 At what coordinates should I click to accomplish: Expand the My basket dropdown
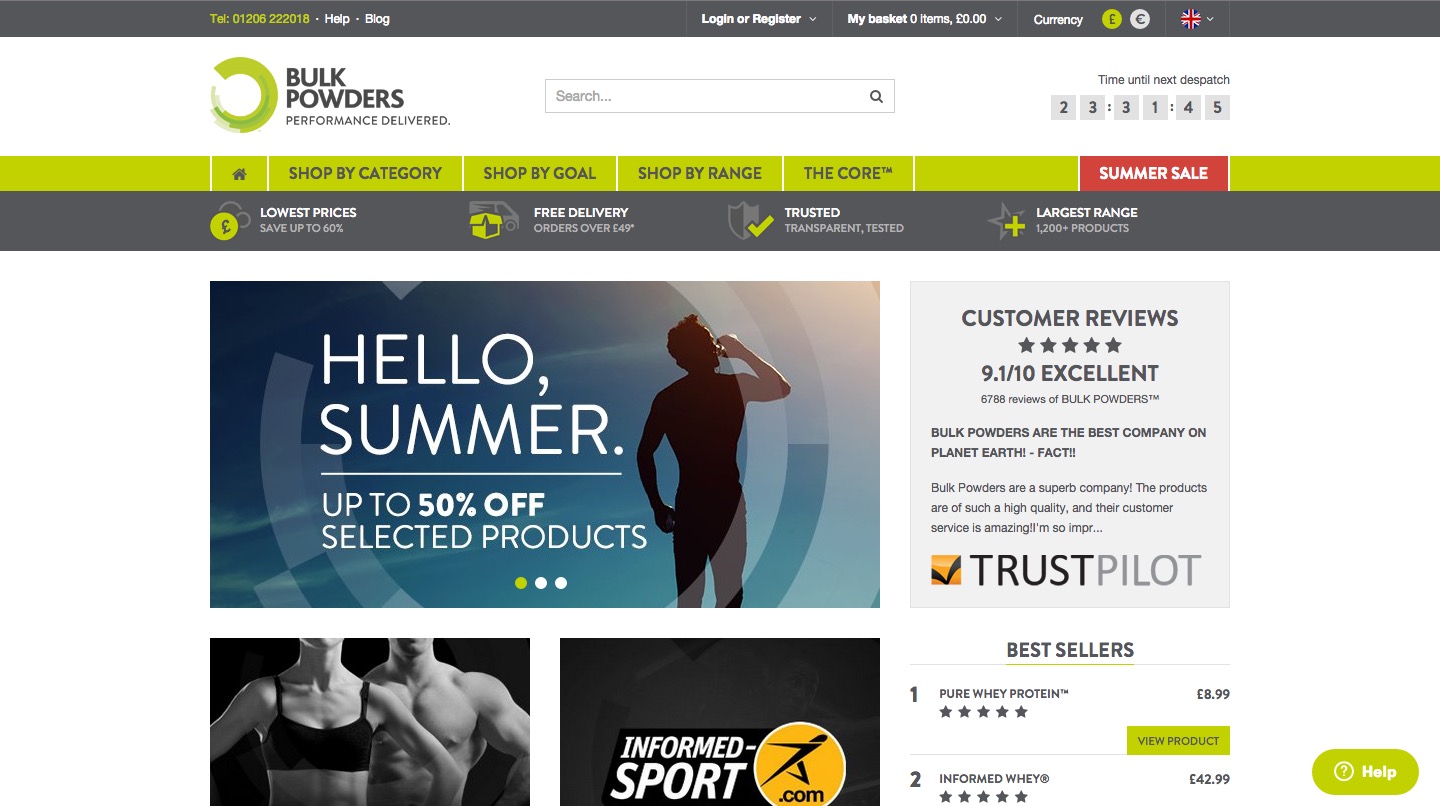[x=925, y=19]
